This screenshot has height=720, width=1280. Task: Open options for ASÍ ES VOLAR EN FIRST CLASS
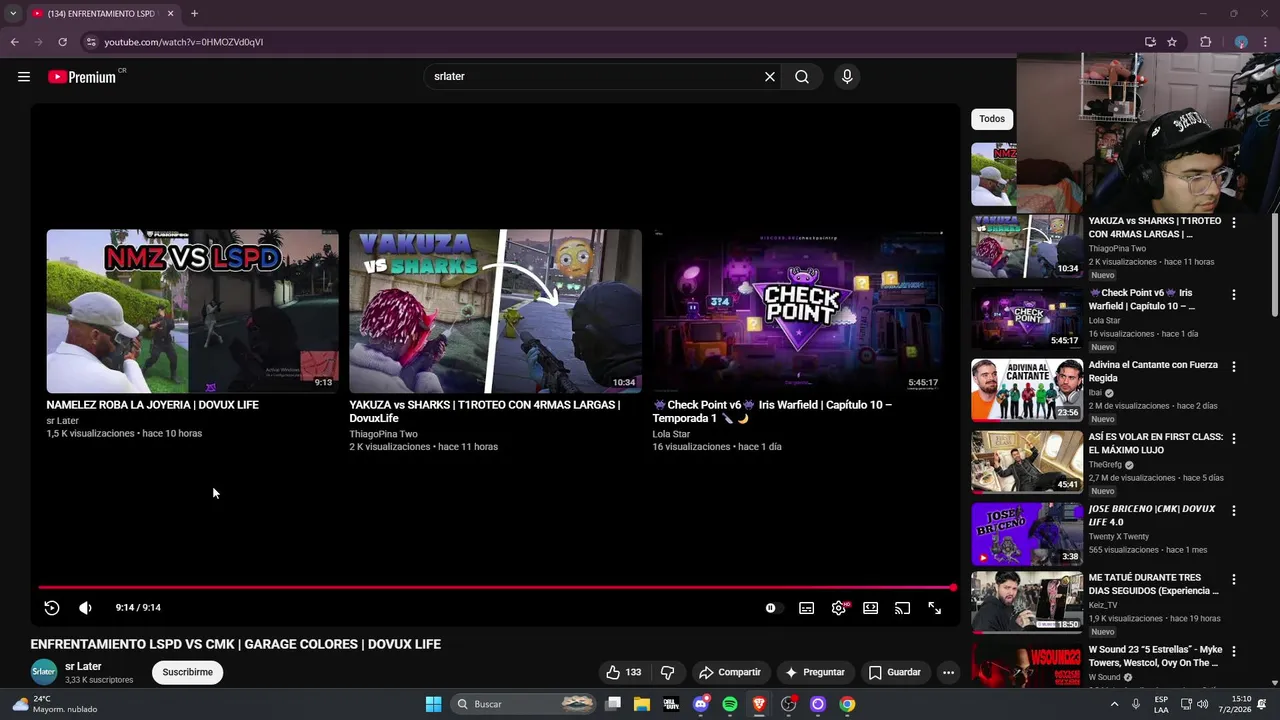click(x=1233, y=439)
